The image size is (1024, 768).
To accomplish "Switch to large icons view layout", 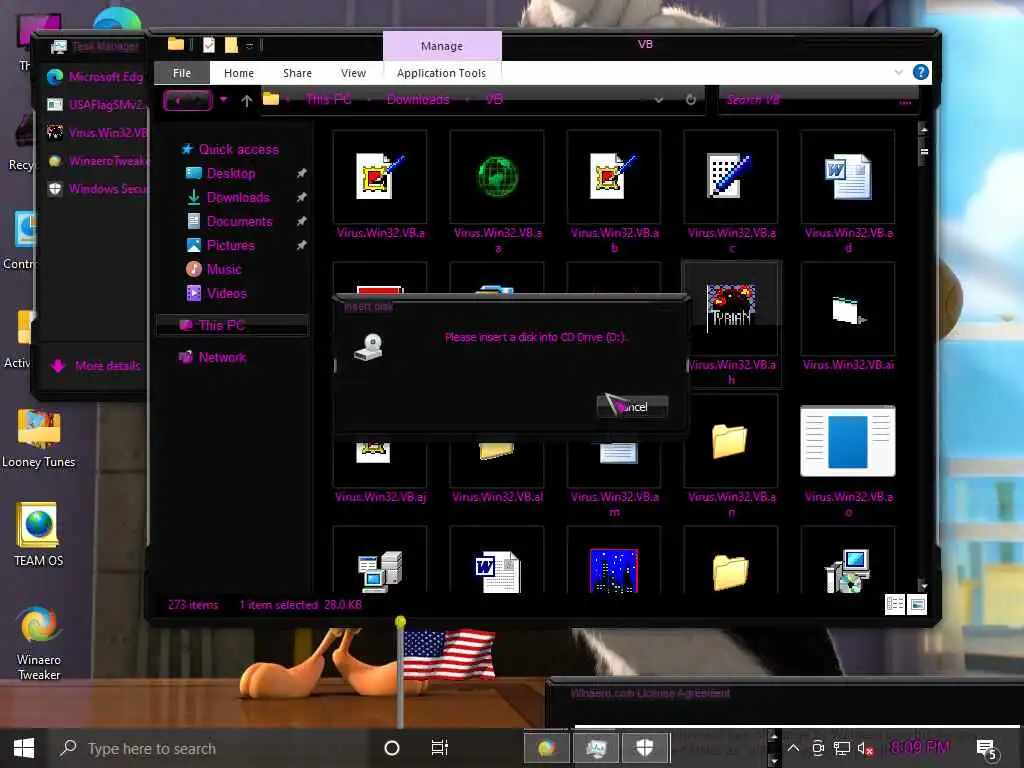I will 917,605.
